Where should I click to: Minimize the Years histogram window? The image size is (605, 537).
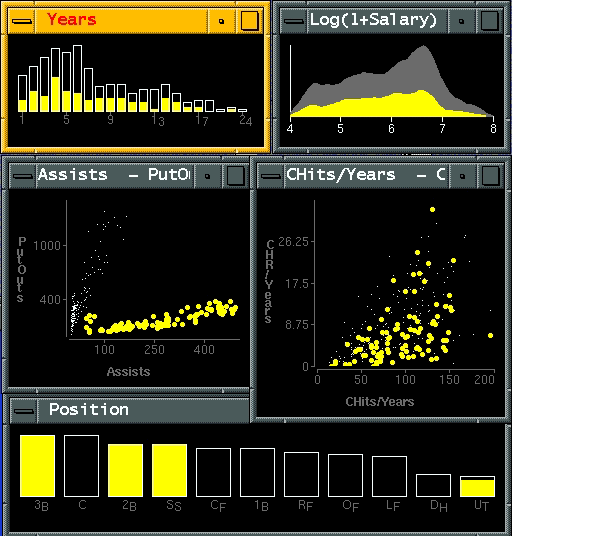coord(222,19)
